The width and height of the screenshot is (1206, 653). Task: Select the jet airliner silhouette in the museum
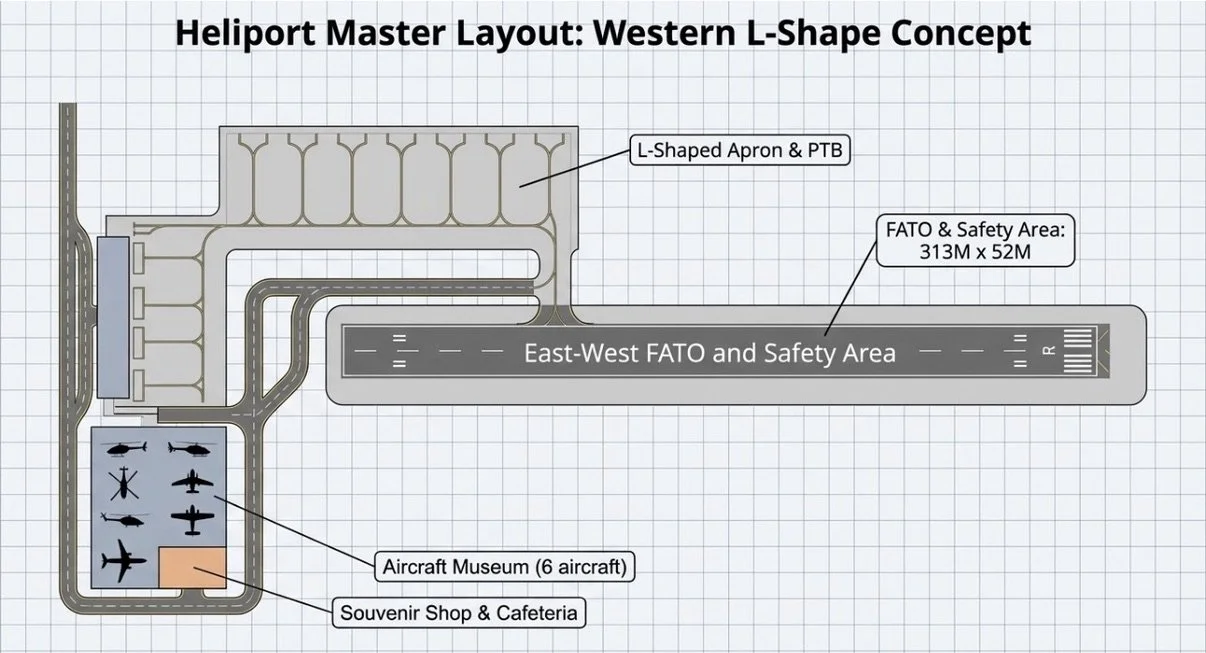click(x=125, y=561)
